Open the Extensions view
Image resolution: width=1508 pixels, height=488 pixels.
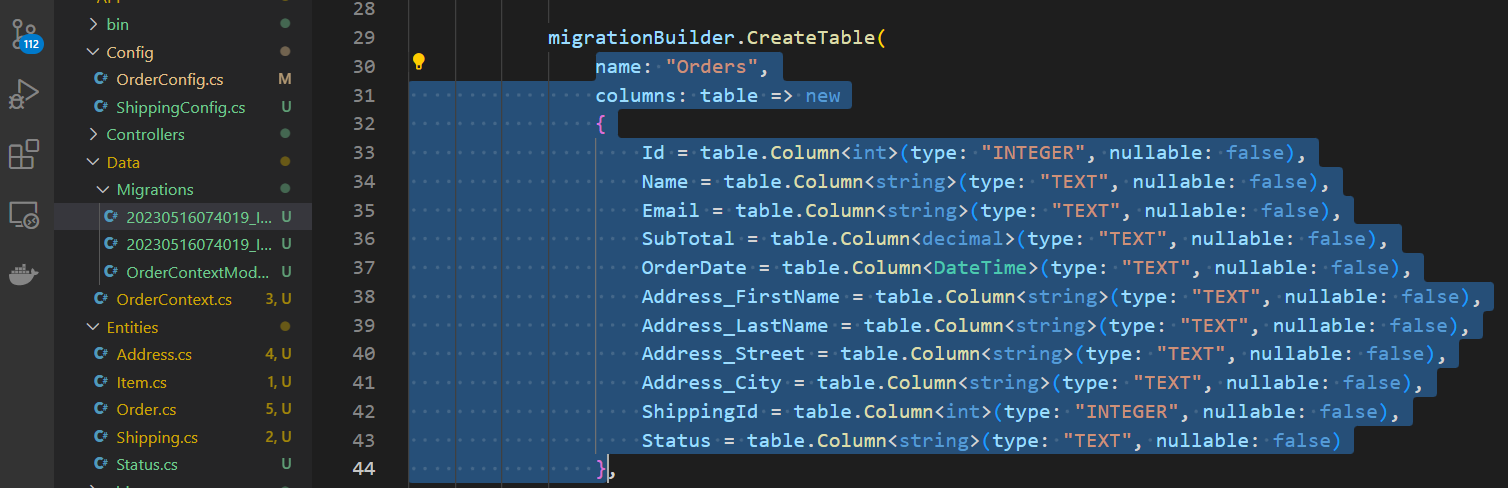(x=24, y=155)
